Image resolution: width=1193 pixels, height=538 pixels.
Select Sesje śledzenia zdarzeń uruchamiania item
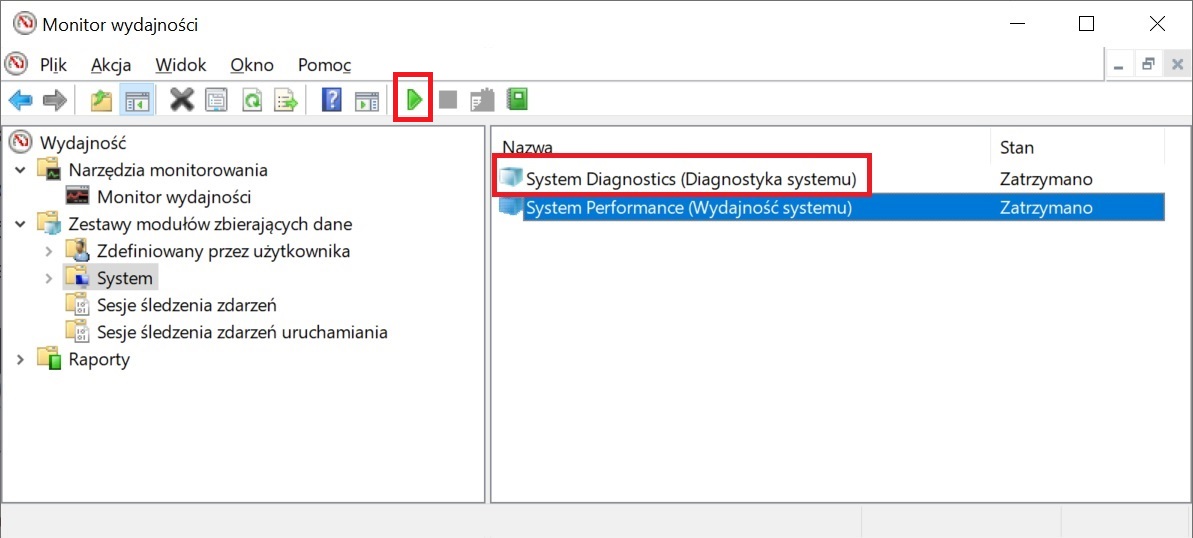click(241, 332)
